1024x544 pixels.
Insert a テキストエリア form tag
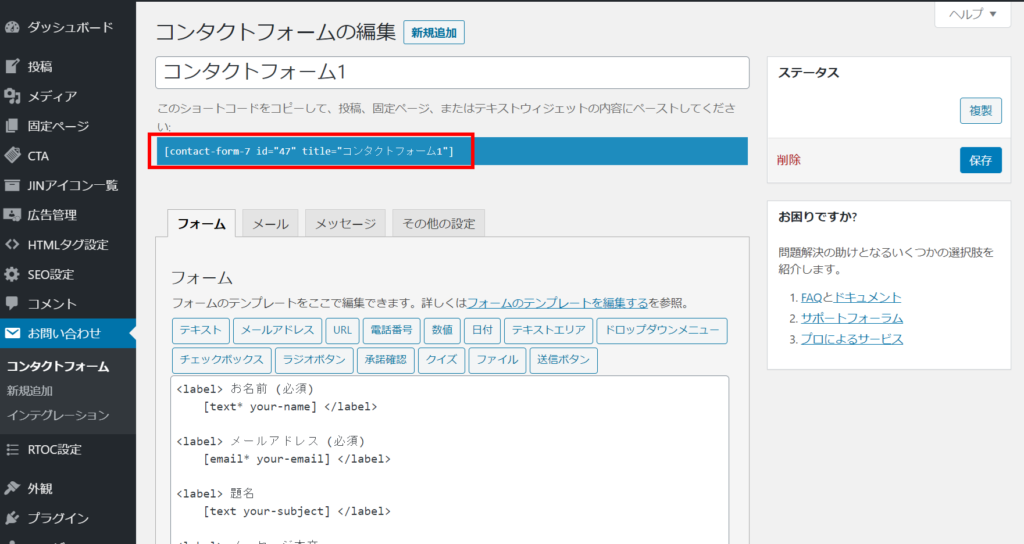pyautogui.click(x=549, y=330)
